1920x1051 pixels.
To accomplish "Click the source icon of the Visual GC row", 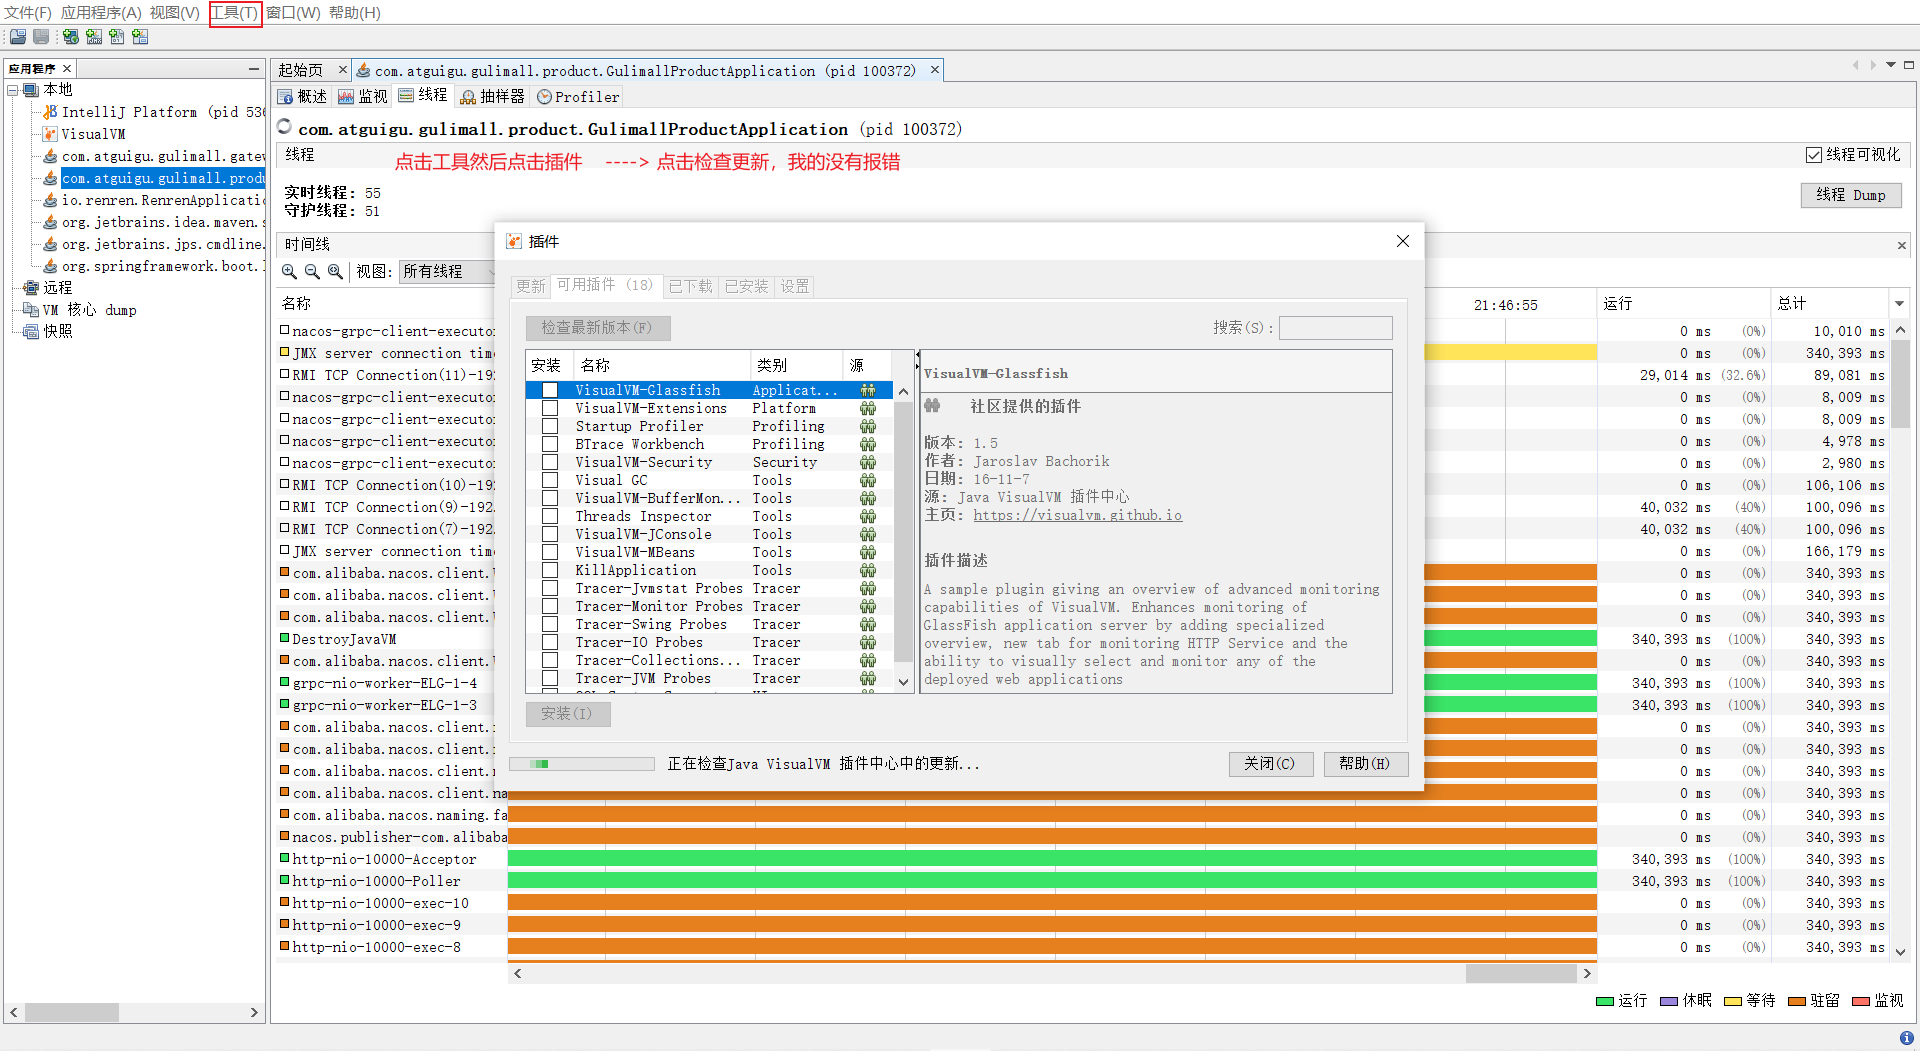I will click(x=868, y=480).
